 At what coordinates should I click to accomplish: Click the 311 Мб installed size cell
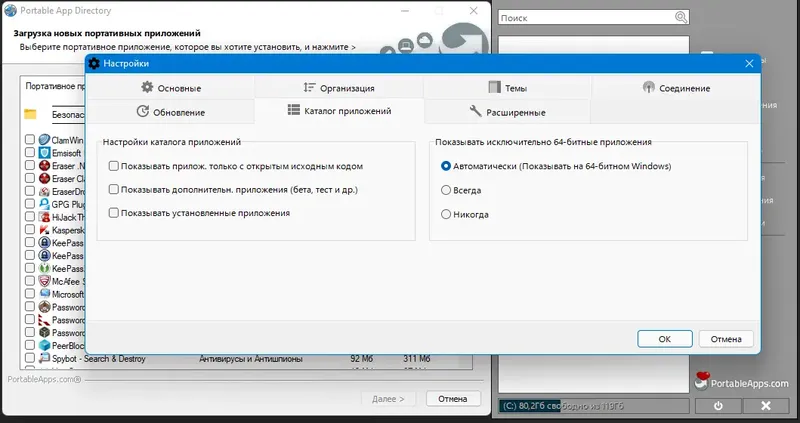pos(416,359)
